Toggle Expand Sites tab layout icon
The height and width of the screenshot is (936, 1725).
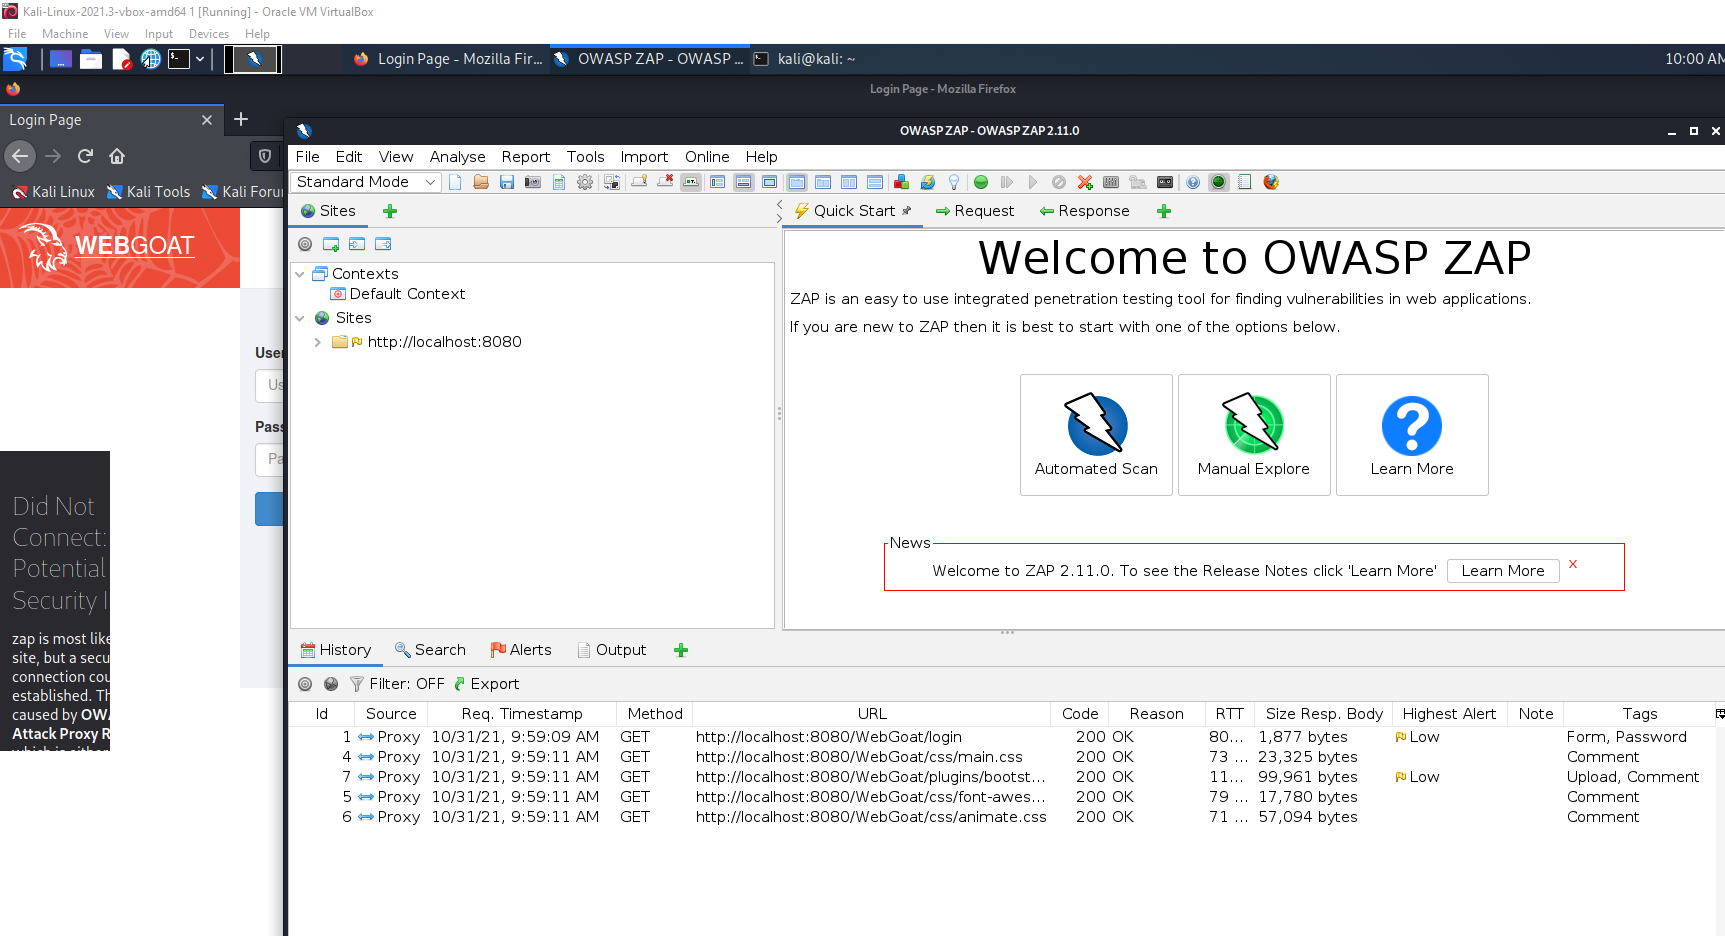point(717,182)
